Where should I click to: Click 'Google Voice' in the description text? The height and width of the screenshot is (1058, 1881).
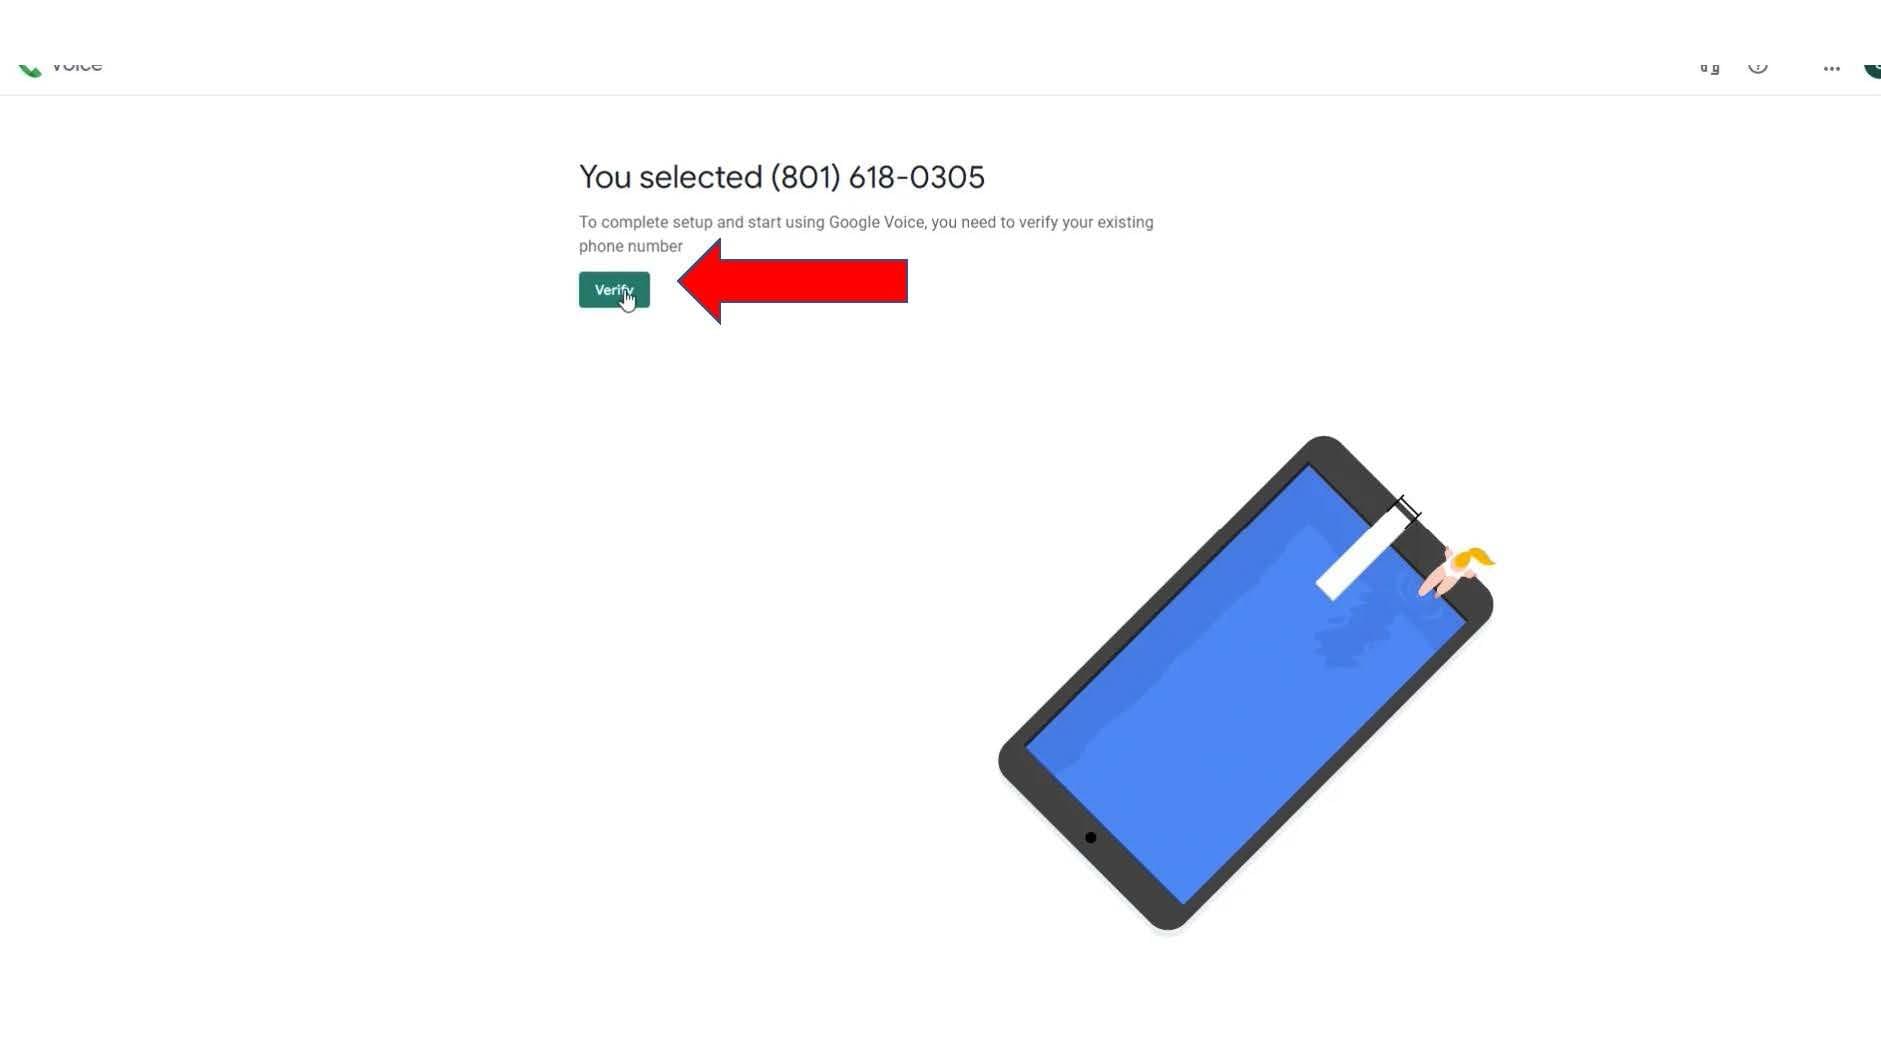[877, 222]
